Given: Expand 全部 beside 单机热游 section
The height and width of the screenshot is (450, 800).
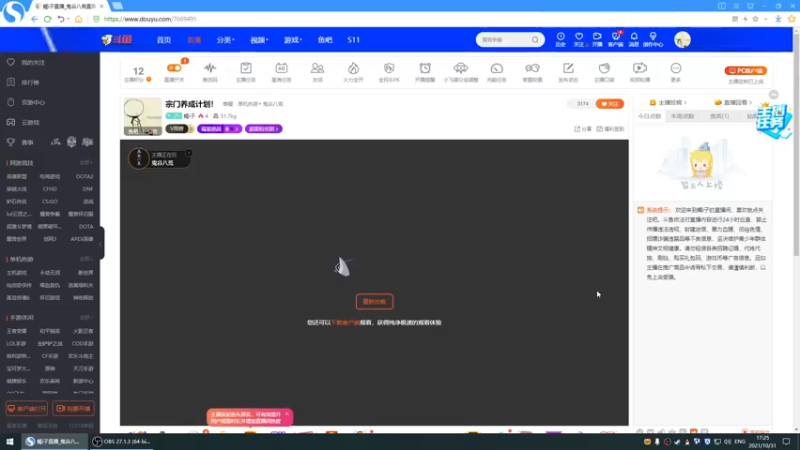Looking at the screenshot, I should [86, 259].
